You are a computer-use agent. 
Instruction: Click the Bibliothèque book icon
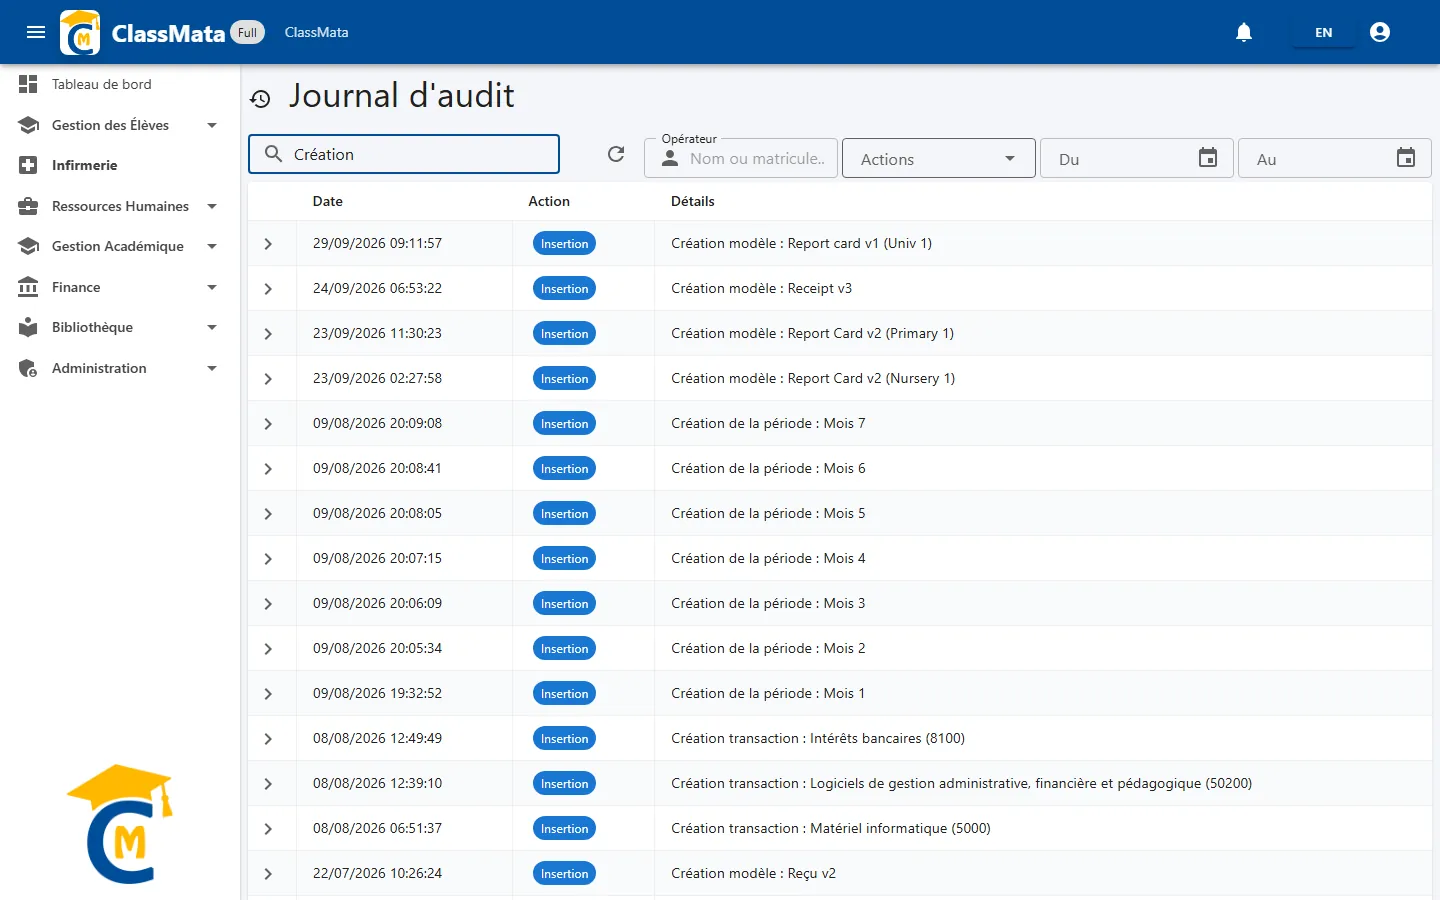[28, 327]
